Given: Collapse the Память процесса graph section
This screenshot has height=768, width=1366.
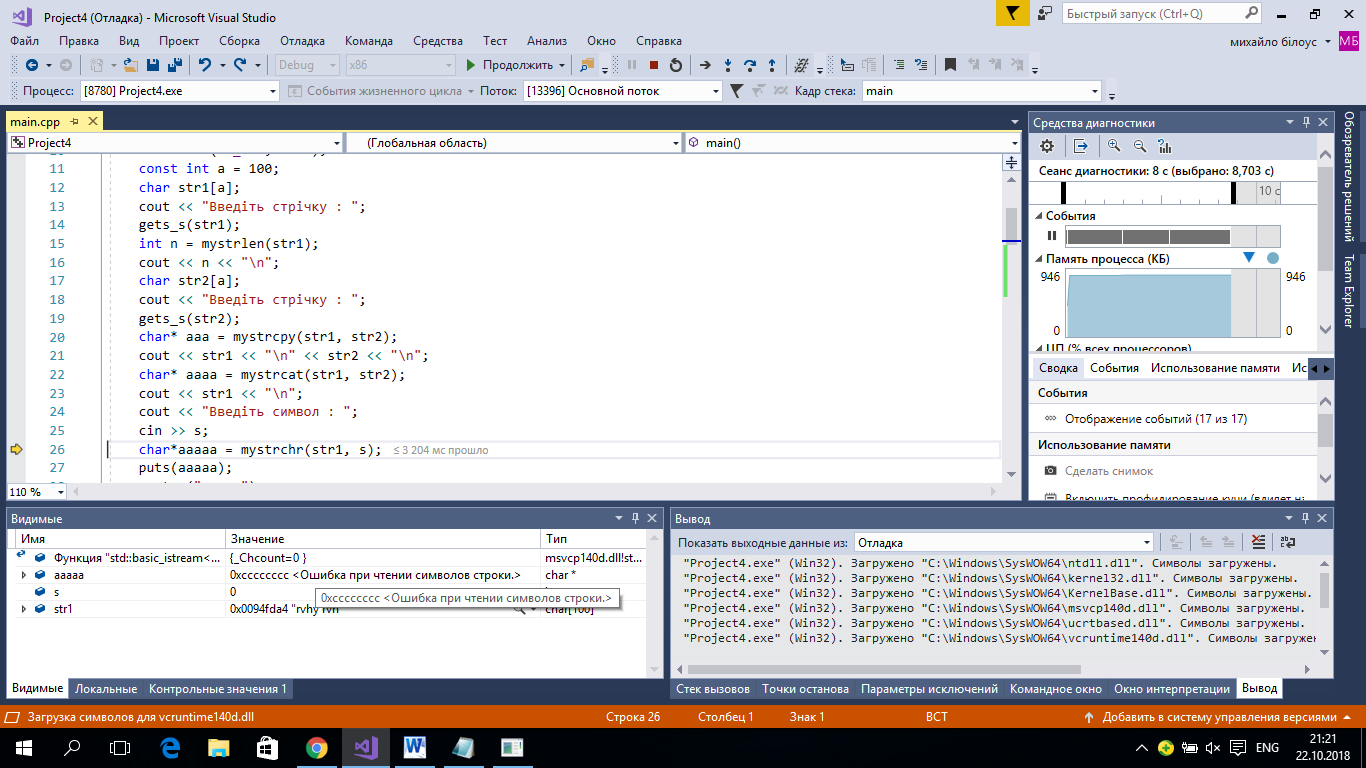Looking at the screenshot, I should [x=1038, y=259].
